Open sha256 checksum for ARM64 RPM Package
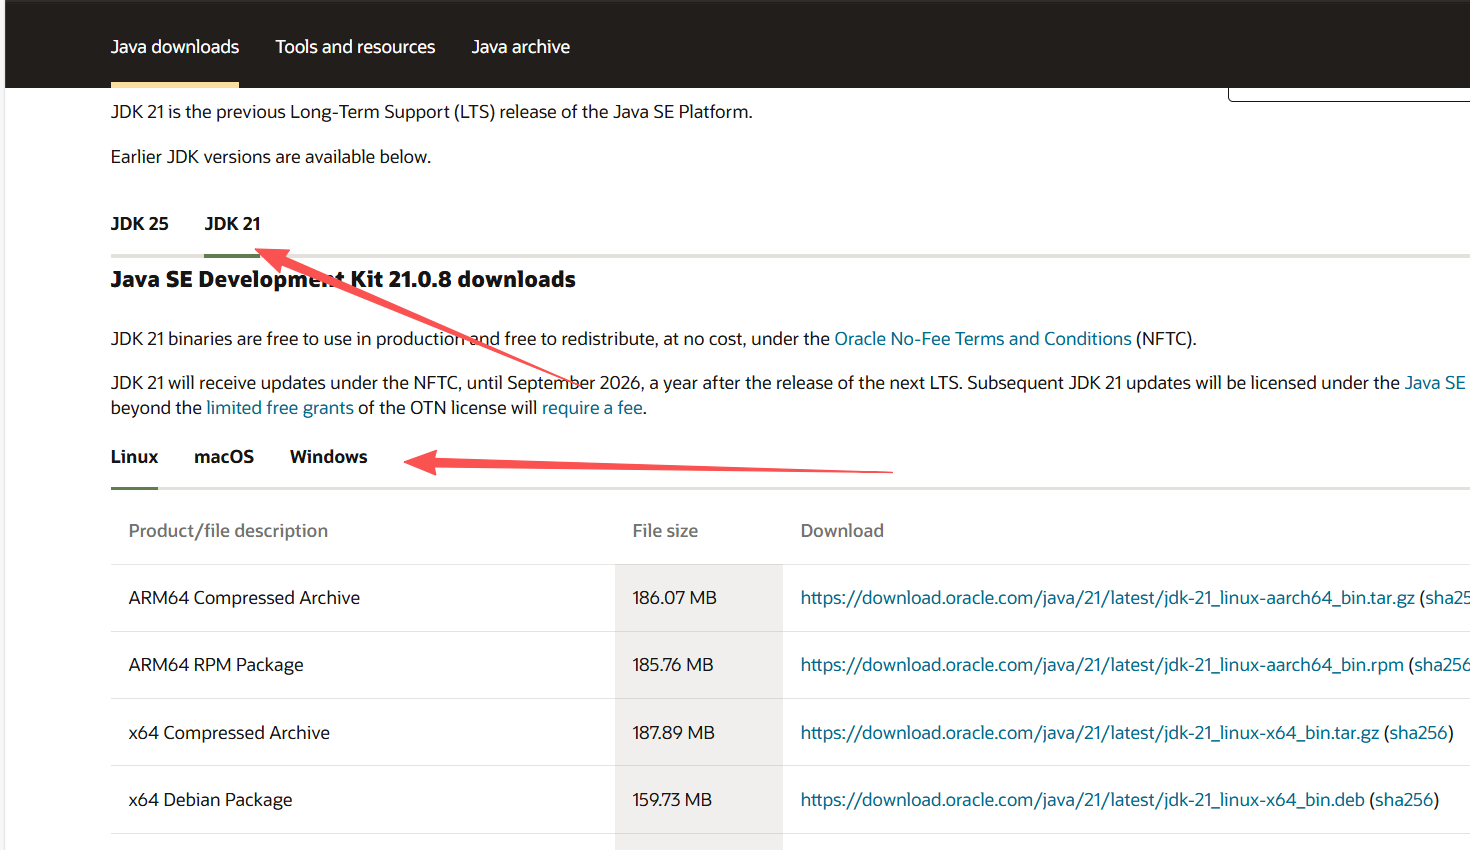 pyautogui.click(x=1443, y=665)
